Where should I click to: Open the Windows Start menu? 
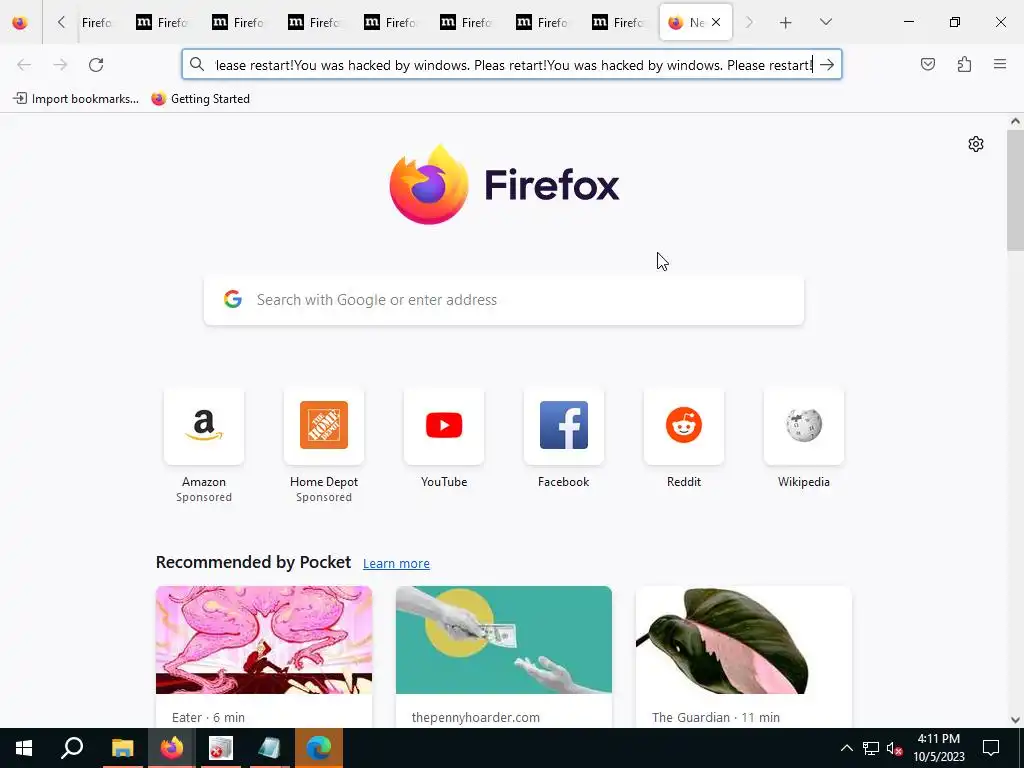[24, 748]
